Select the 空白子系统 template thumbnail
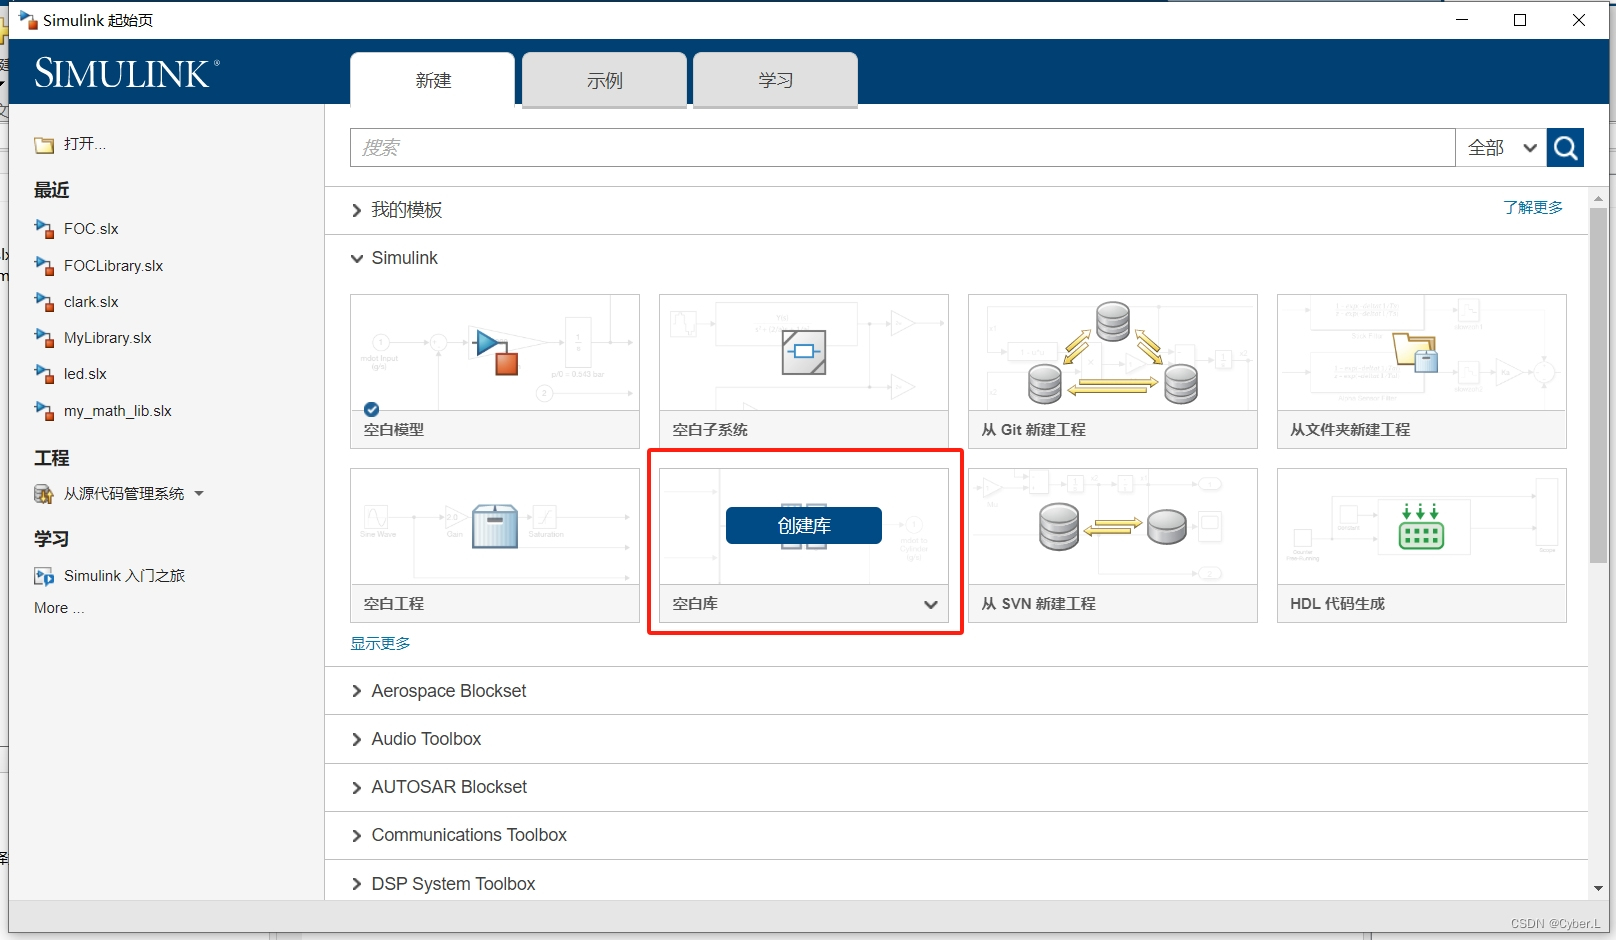The image size is (1616, 940). (x=804, y=352)
